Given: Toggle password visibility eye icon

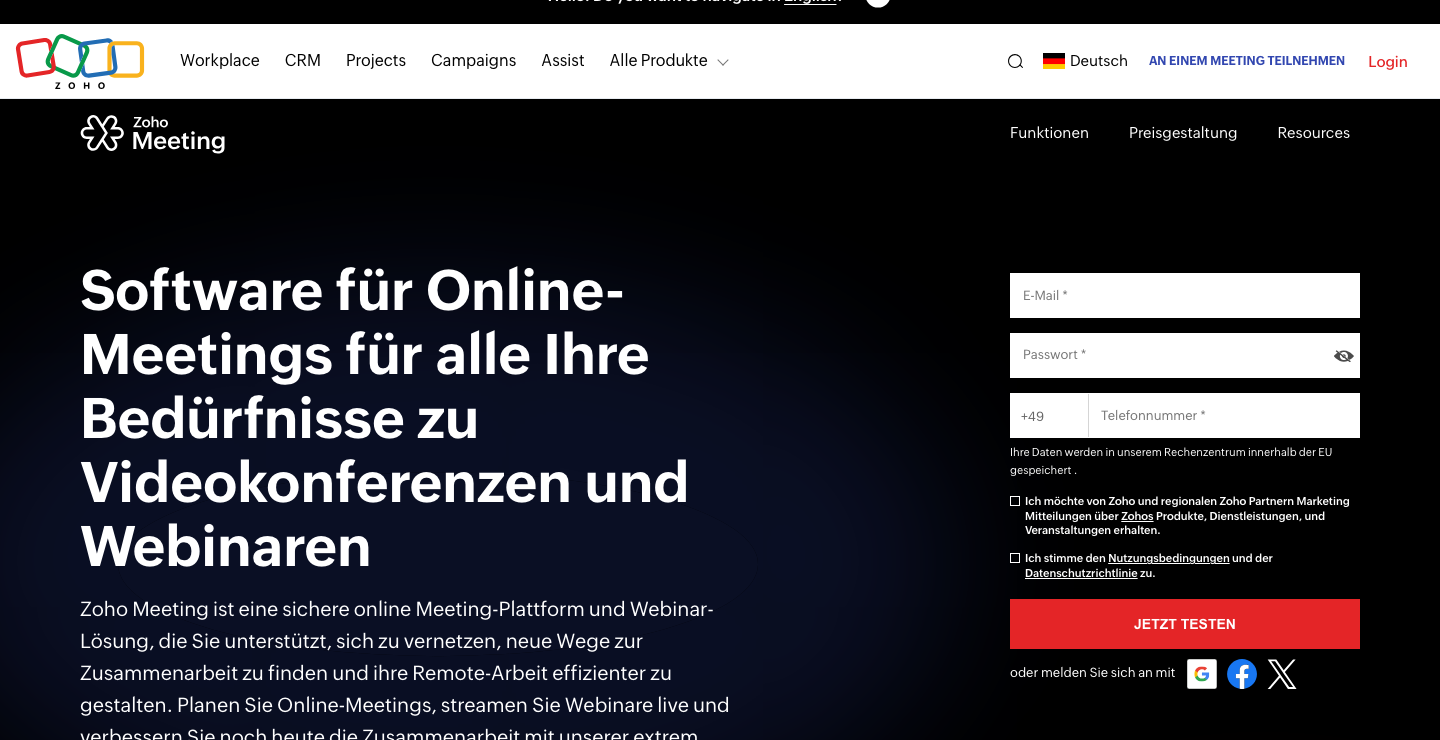Looking at the screenshot, I should tap(1343, 356).
